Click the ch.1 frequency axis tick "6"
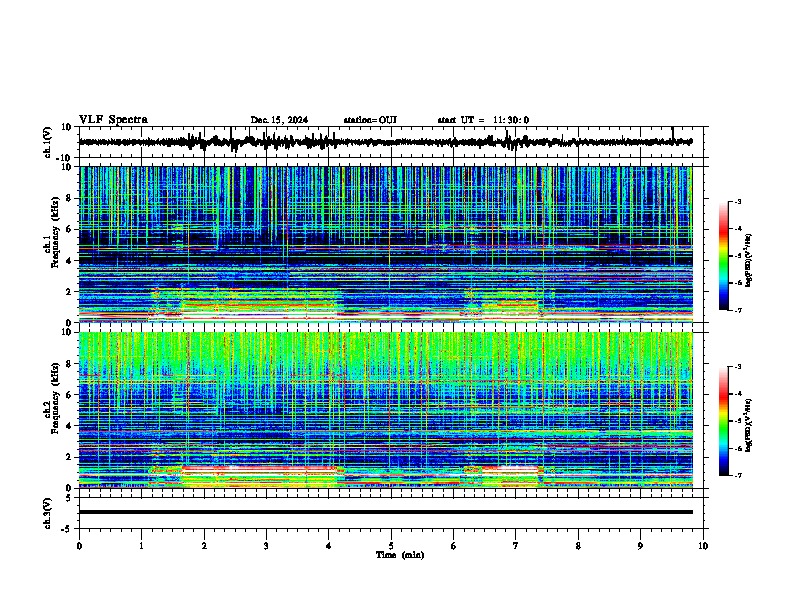Viewport: 792px width, 612px height. pyautogui.click(x=69, y=229)
